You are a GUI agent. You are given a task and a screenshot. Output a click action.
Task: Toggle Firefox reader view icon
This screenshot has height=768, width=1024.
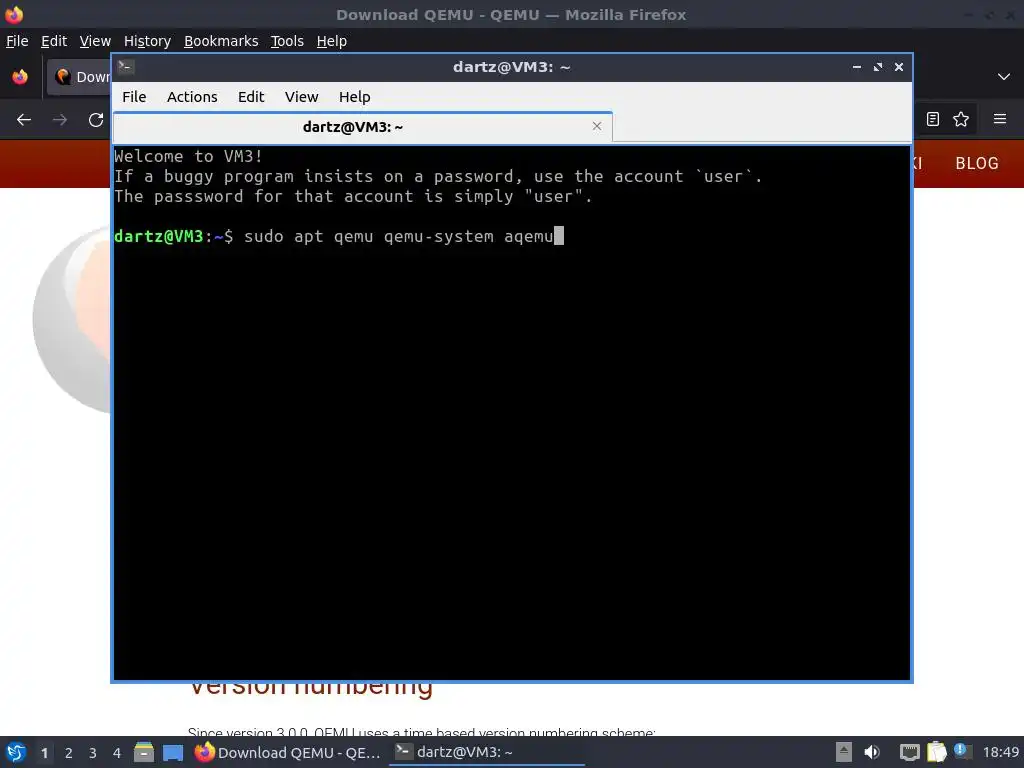click(933, 119)
